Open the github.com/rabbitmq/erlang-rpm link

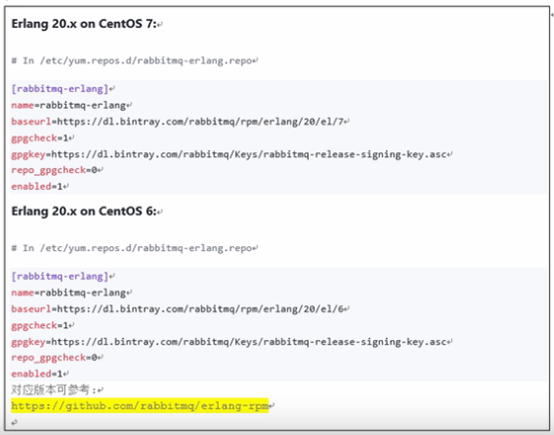[140, 406]
